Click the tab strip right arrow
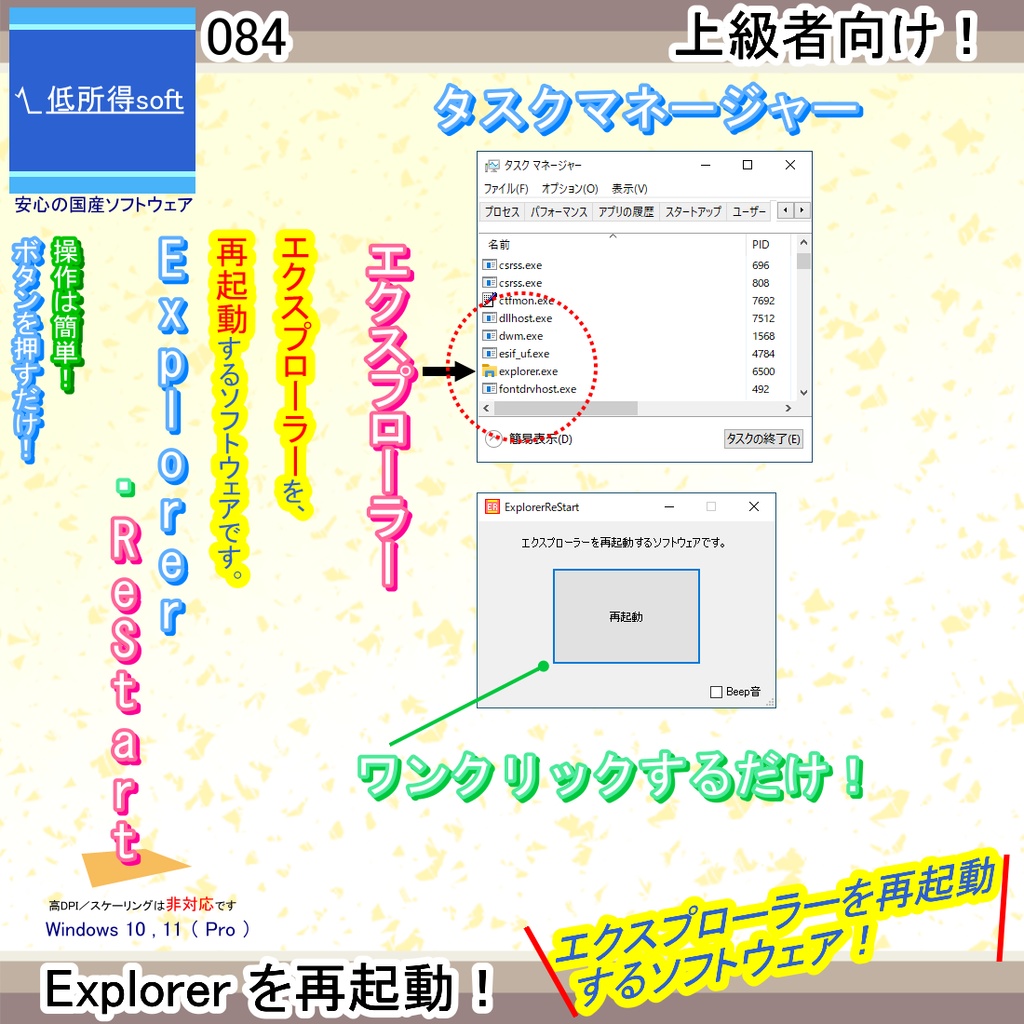 coord(802,210)
